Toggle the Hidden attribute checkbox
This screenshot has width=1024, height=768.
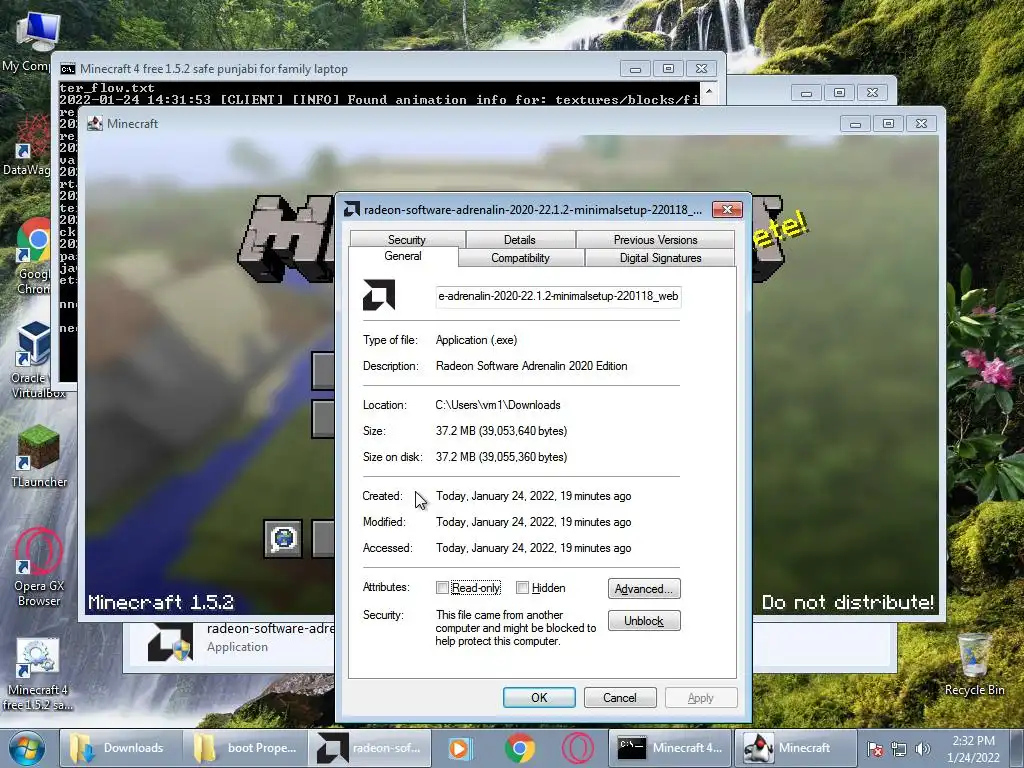click(522, 588)
